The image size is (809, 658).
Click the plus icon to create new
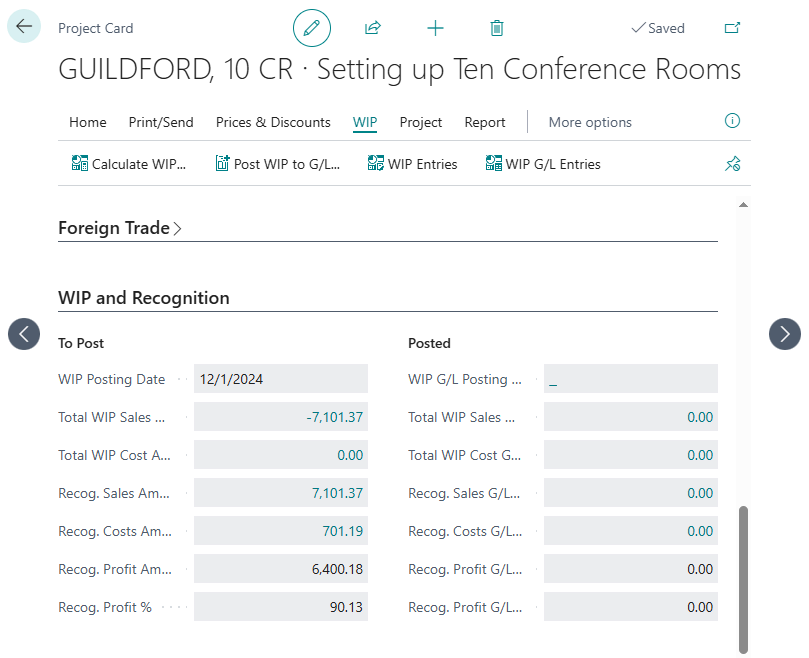435,28
